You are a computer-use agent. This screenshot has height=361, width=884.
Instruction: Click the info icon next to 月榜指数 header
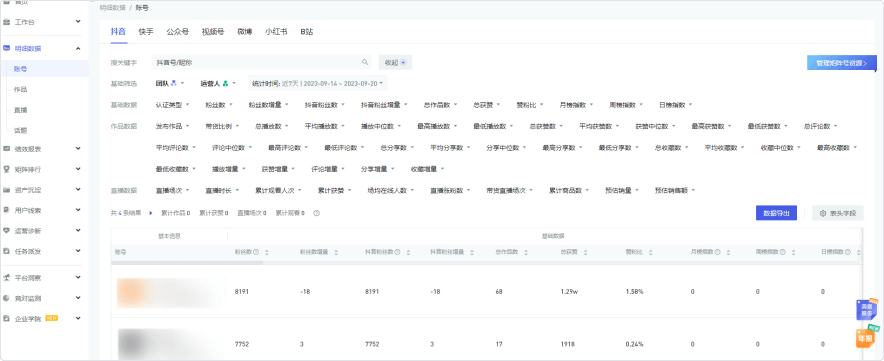click(x=717, y=252)
